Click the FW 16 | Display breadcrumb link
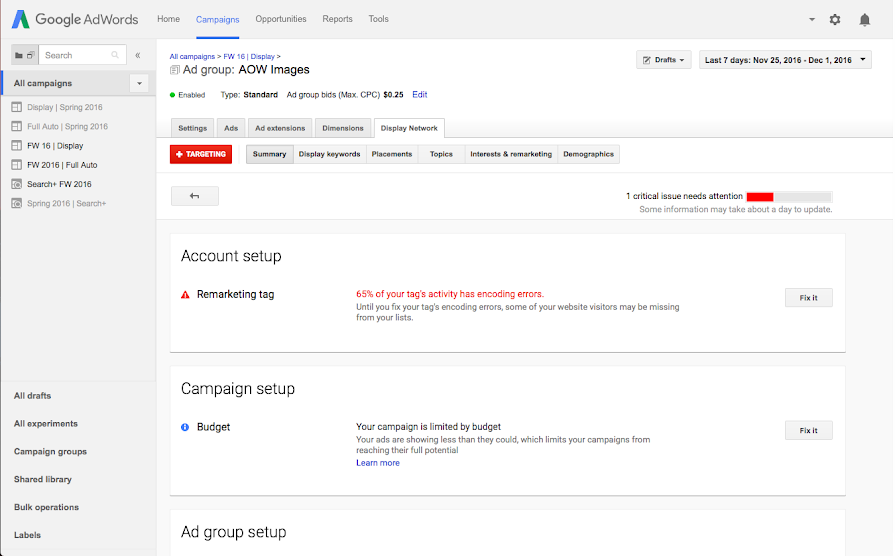The height and width of the screenshot is (556, 895). pyautogui.click(x=249, y=57)
